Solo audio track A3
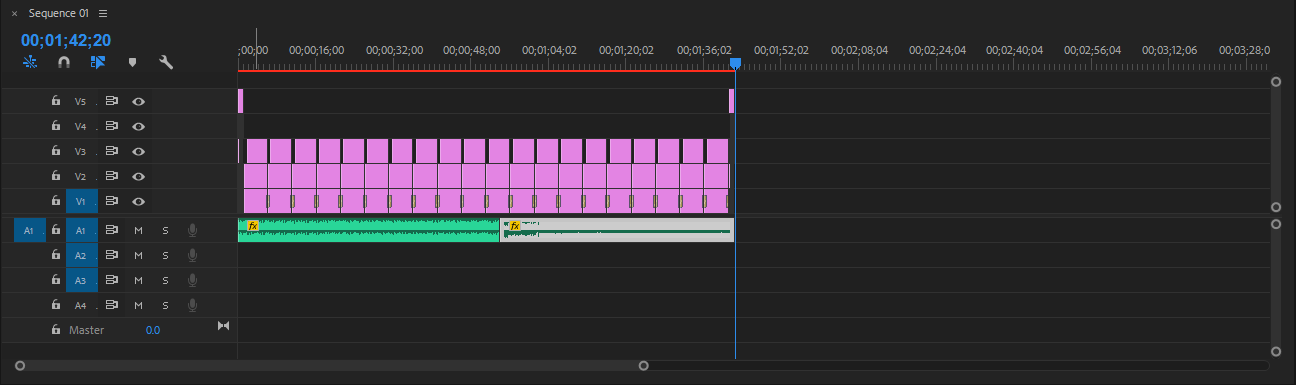 [x=165, y=280]
